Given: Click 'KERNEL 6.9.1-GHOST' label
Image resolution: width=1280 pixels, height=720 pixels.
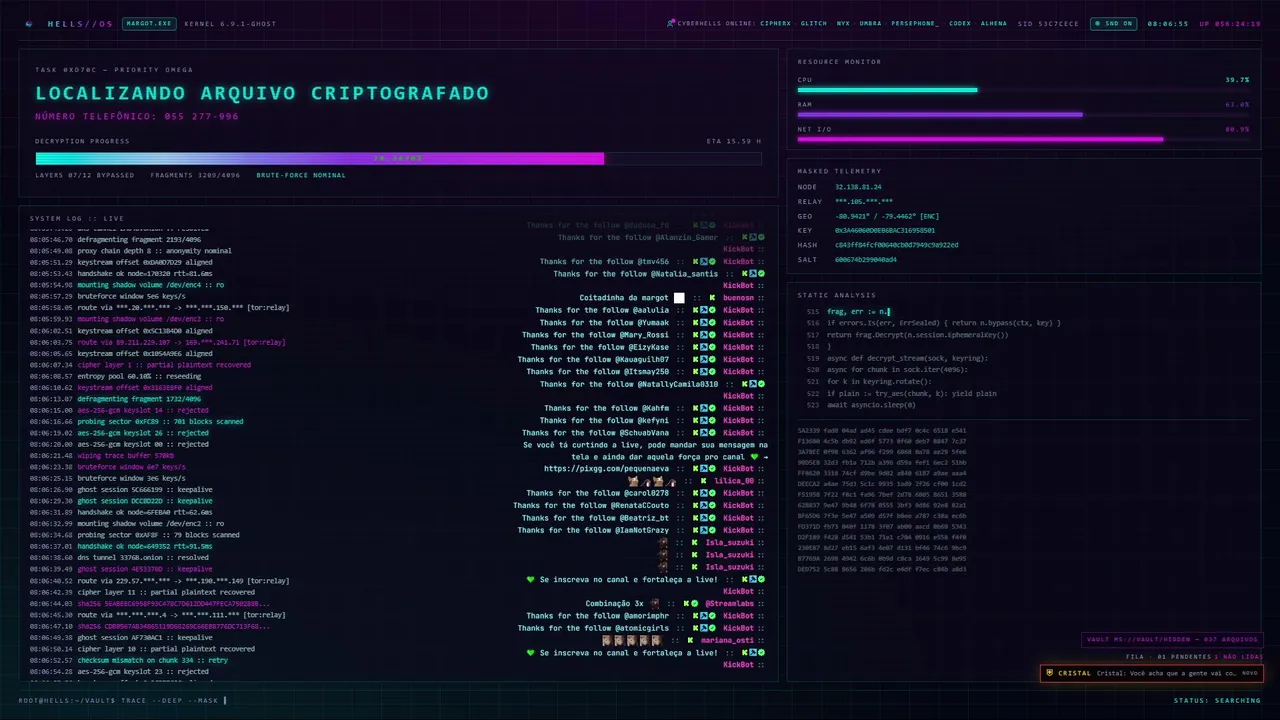Looking at the screenshot, I should (x=231, y=23).
